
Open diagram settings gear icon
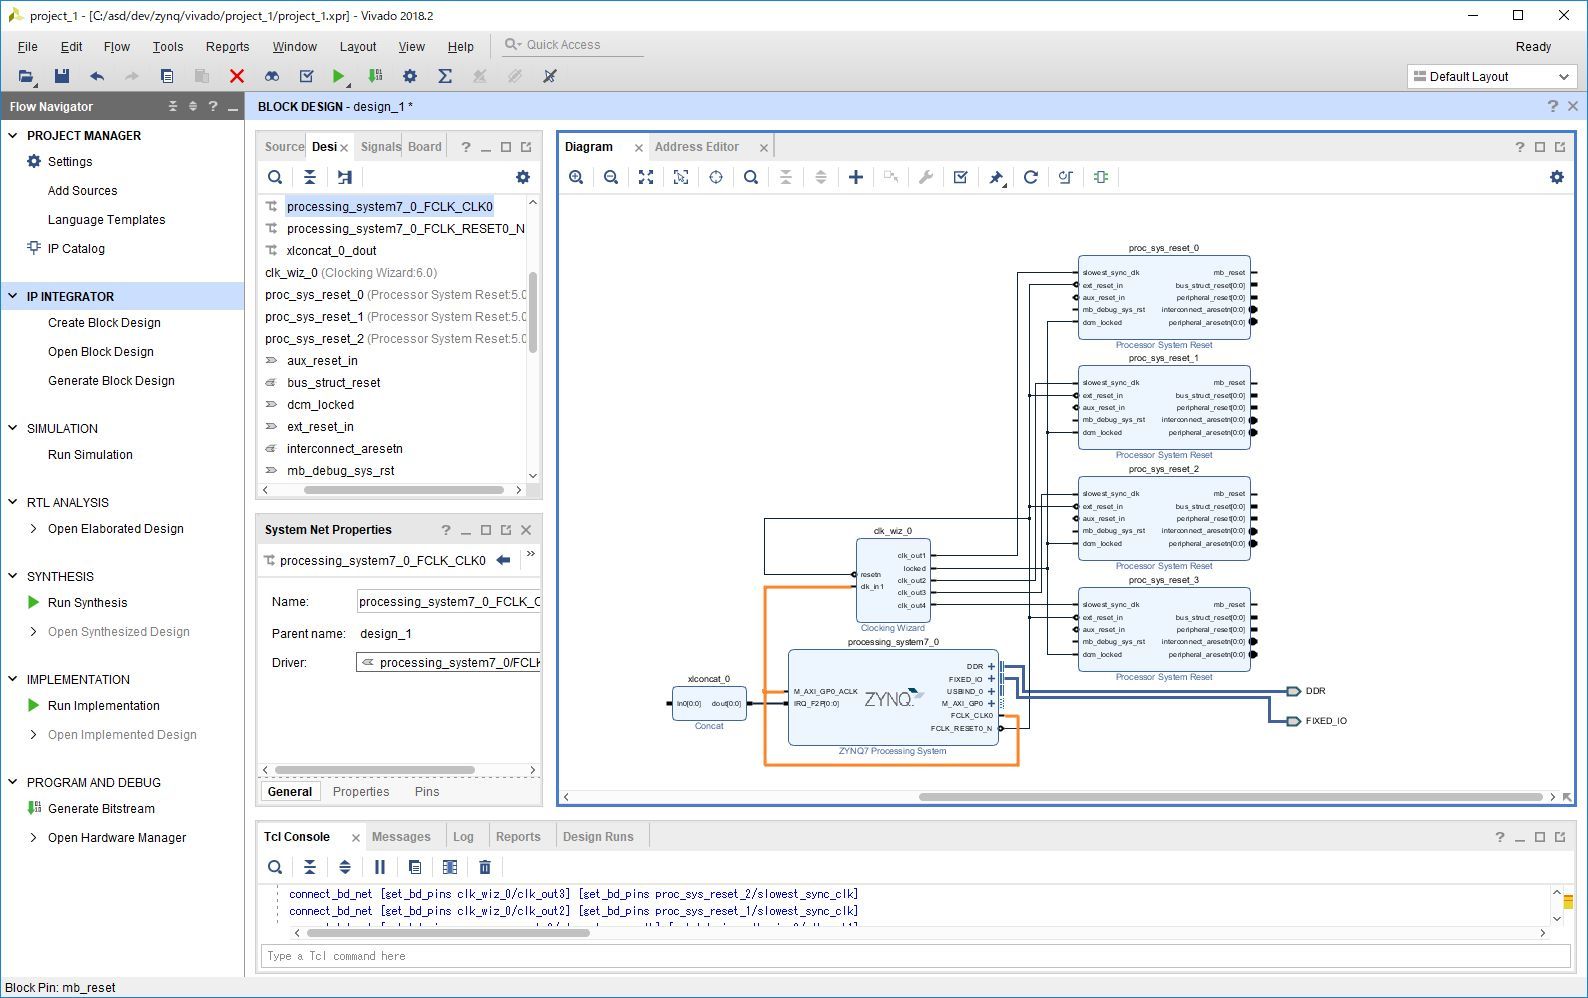(x=1556, y=177)
